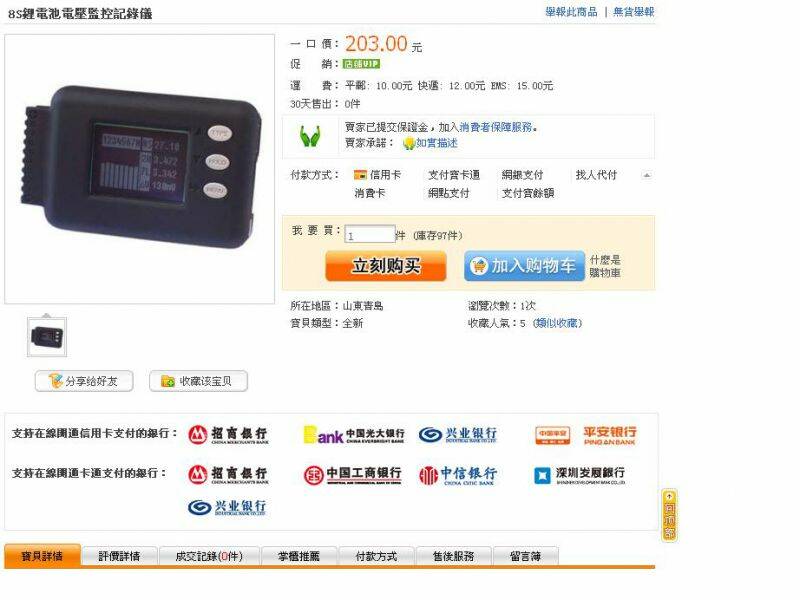Click the purchase quantity input field
The image size is (800, 600).
point(370,234)
